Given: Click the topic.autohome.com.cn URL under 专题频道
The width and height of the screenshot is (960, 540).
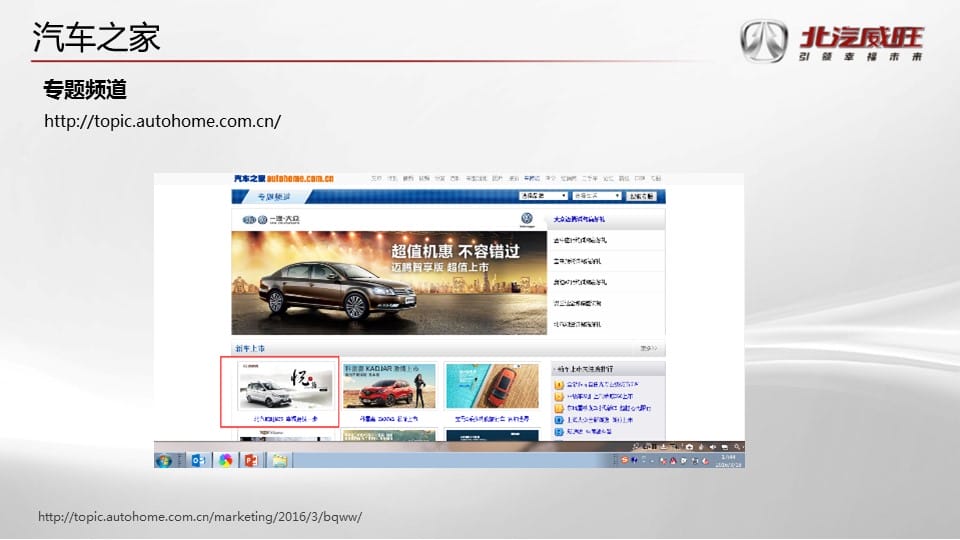Looking at the screenshot, I should coord(162,121).
